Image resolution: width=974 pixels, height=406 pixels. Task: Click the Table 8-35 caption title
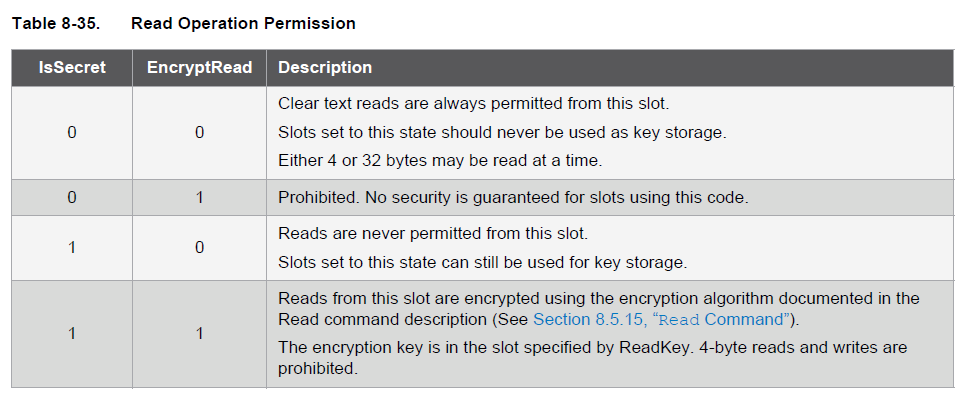click(x=184, y=24)
